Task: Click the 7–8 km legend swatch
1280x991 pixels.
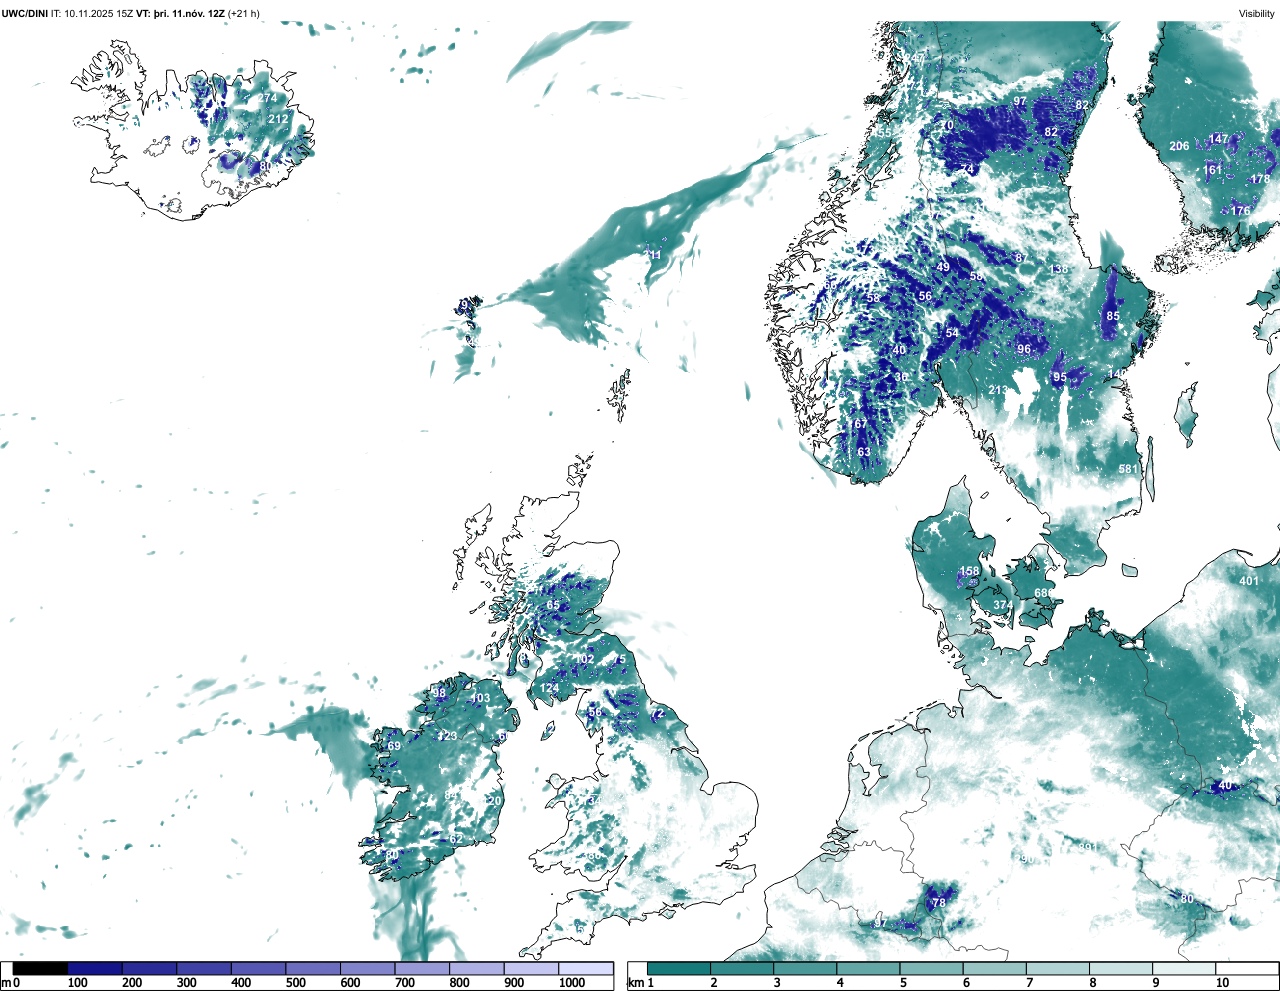Action: tap(1058, 968)
